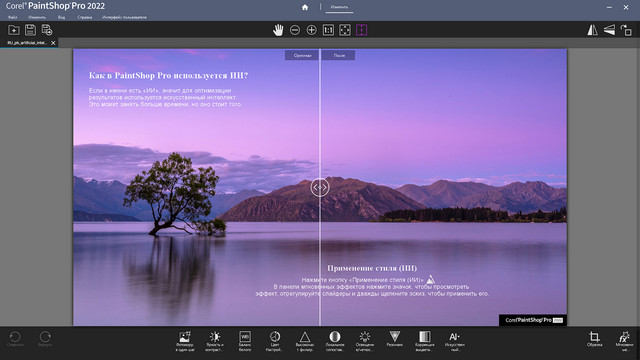This screenshot has width=640, height=360.
Task: Click the AI style transfer icon in the image text
Action: click(431, 280)
